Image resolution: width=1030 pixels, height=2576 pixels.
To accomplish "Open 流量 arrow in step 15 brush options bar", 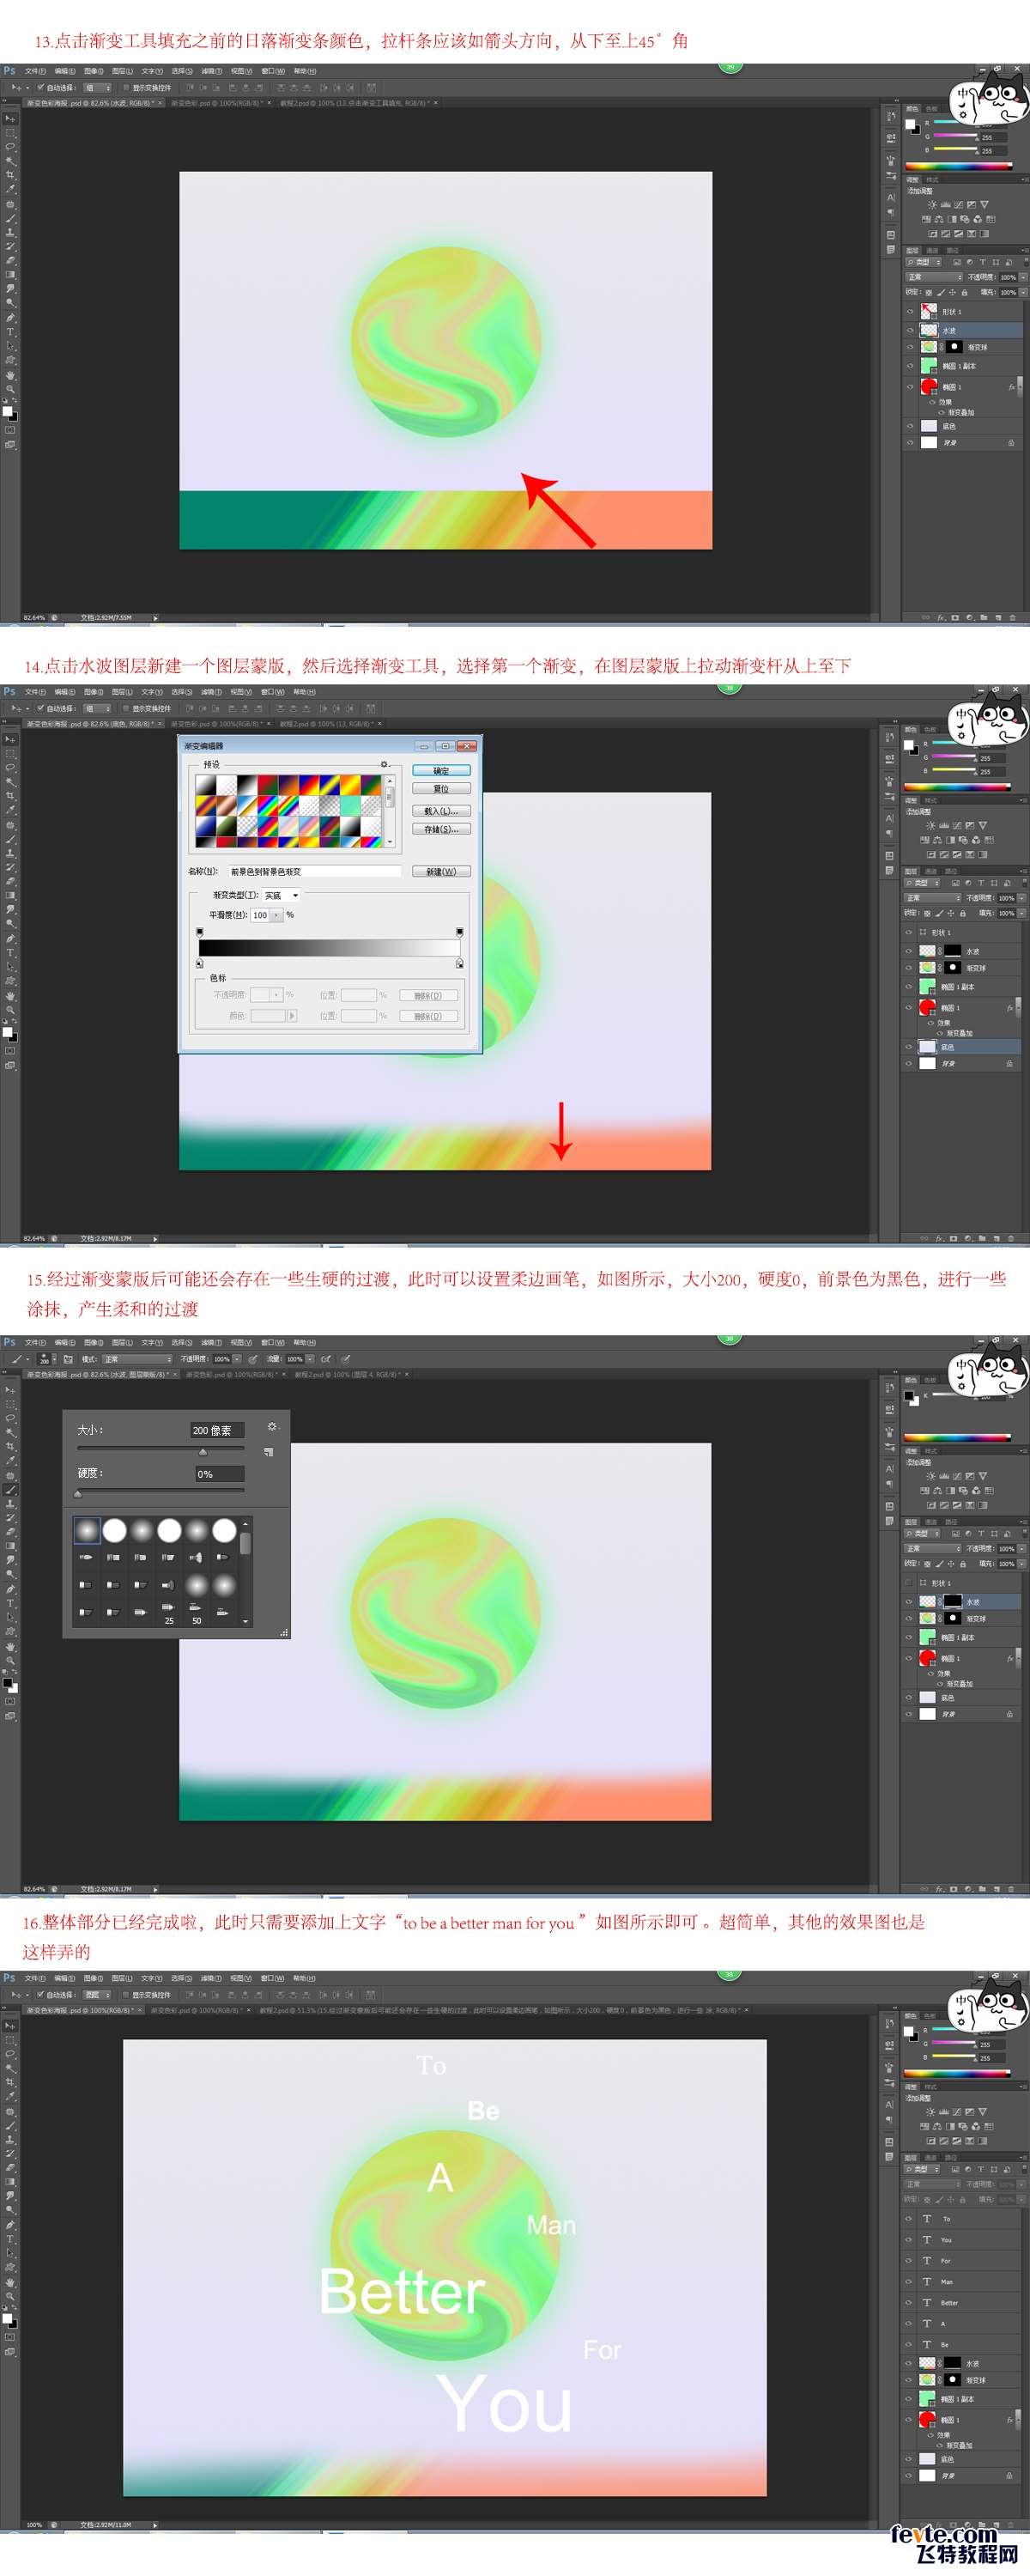I will 310,1359.
